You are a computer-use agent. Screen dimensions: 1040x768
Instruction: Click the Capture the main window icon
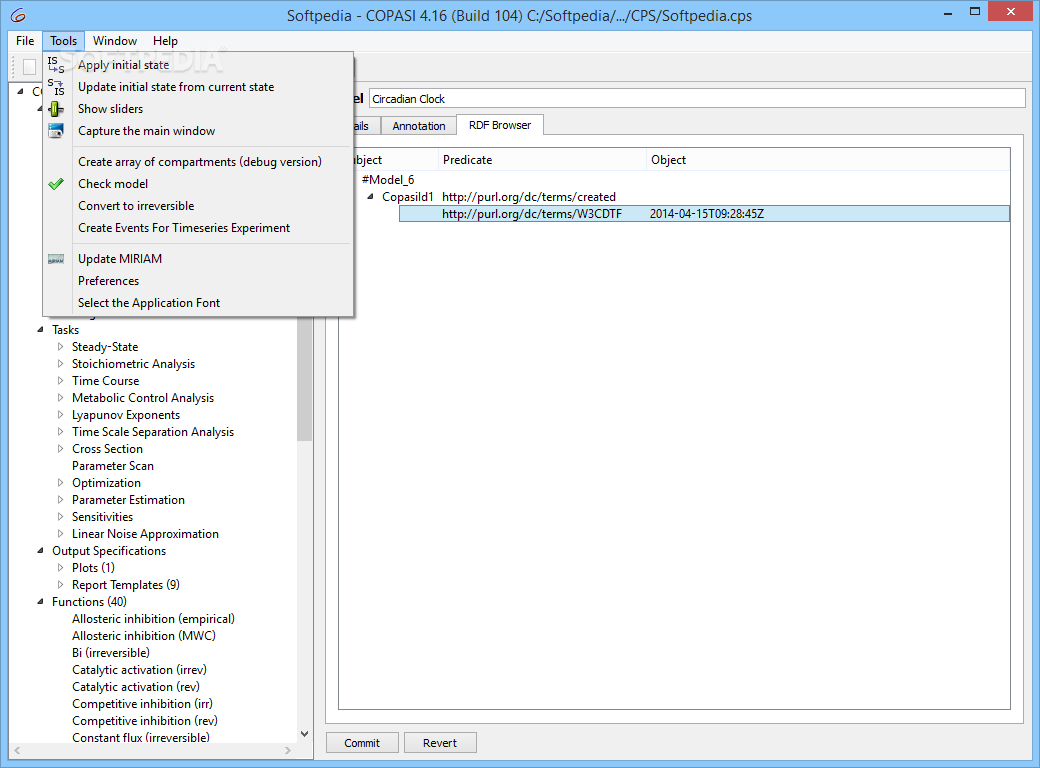point(56,131)
